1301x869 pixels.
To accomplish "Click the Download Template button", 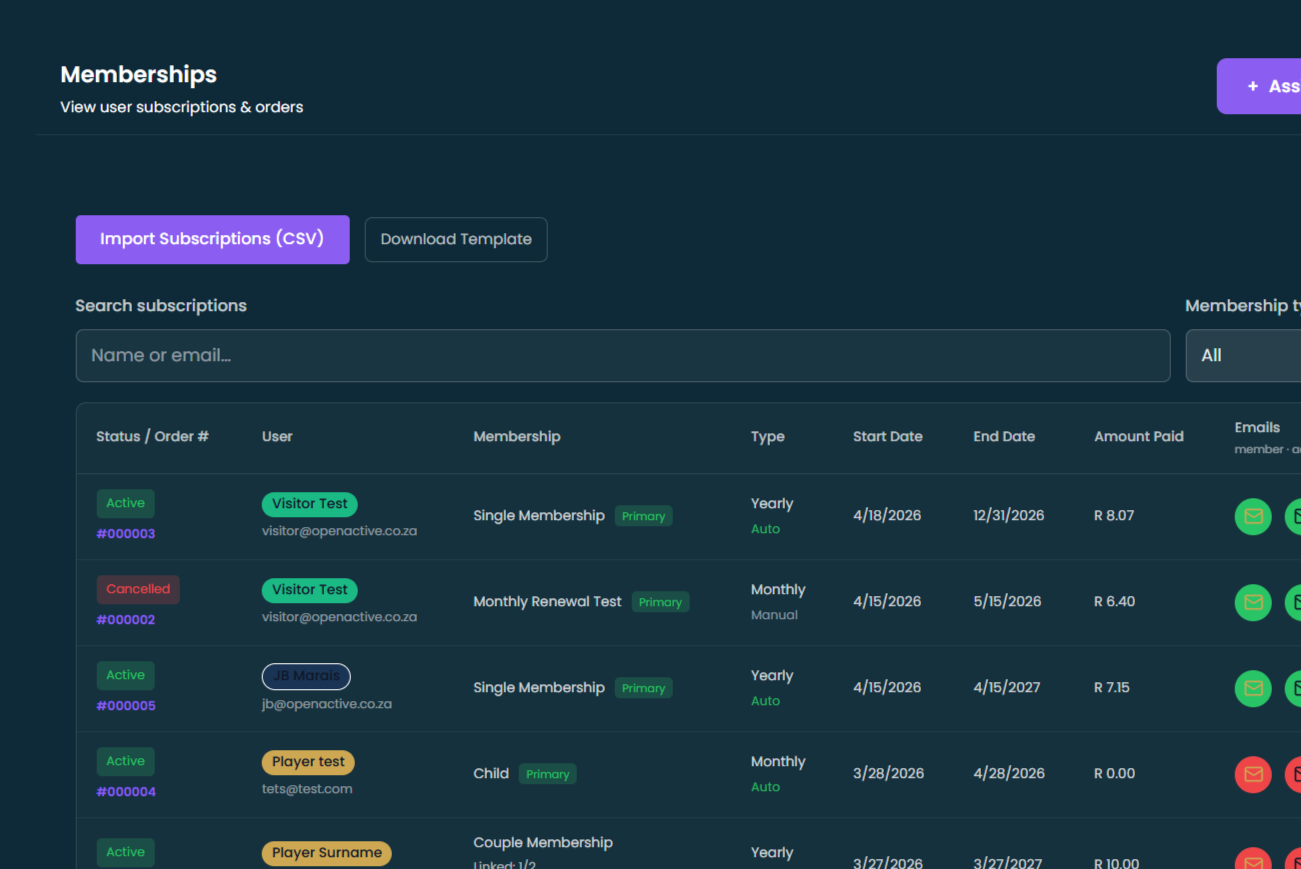I will point(456,240).
